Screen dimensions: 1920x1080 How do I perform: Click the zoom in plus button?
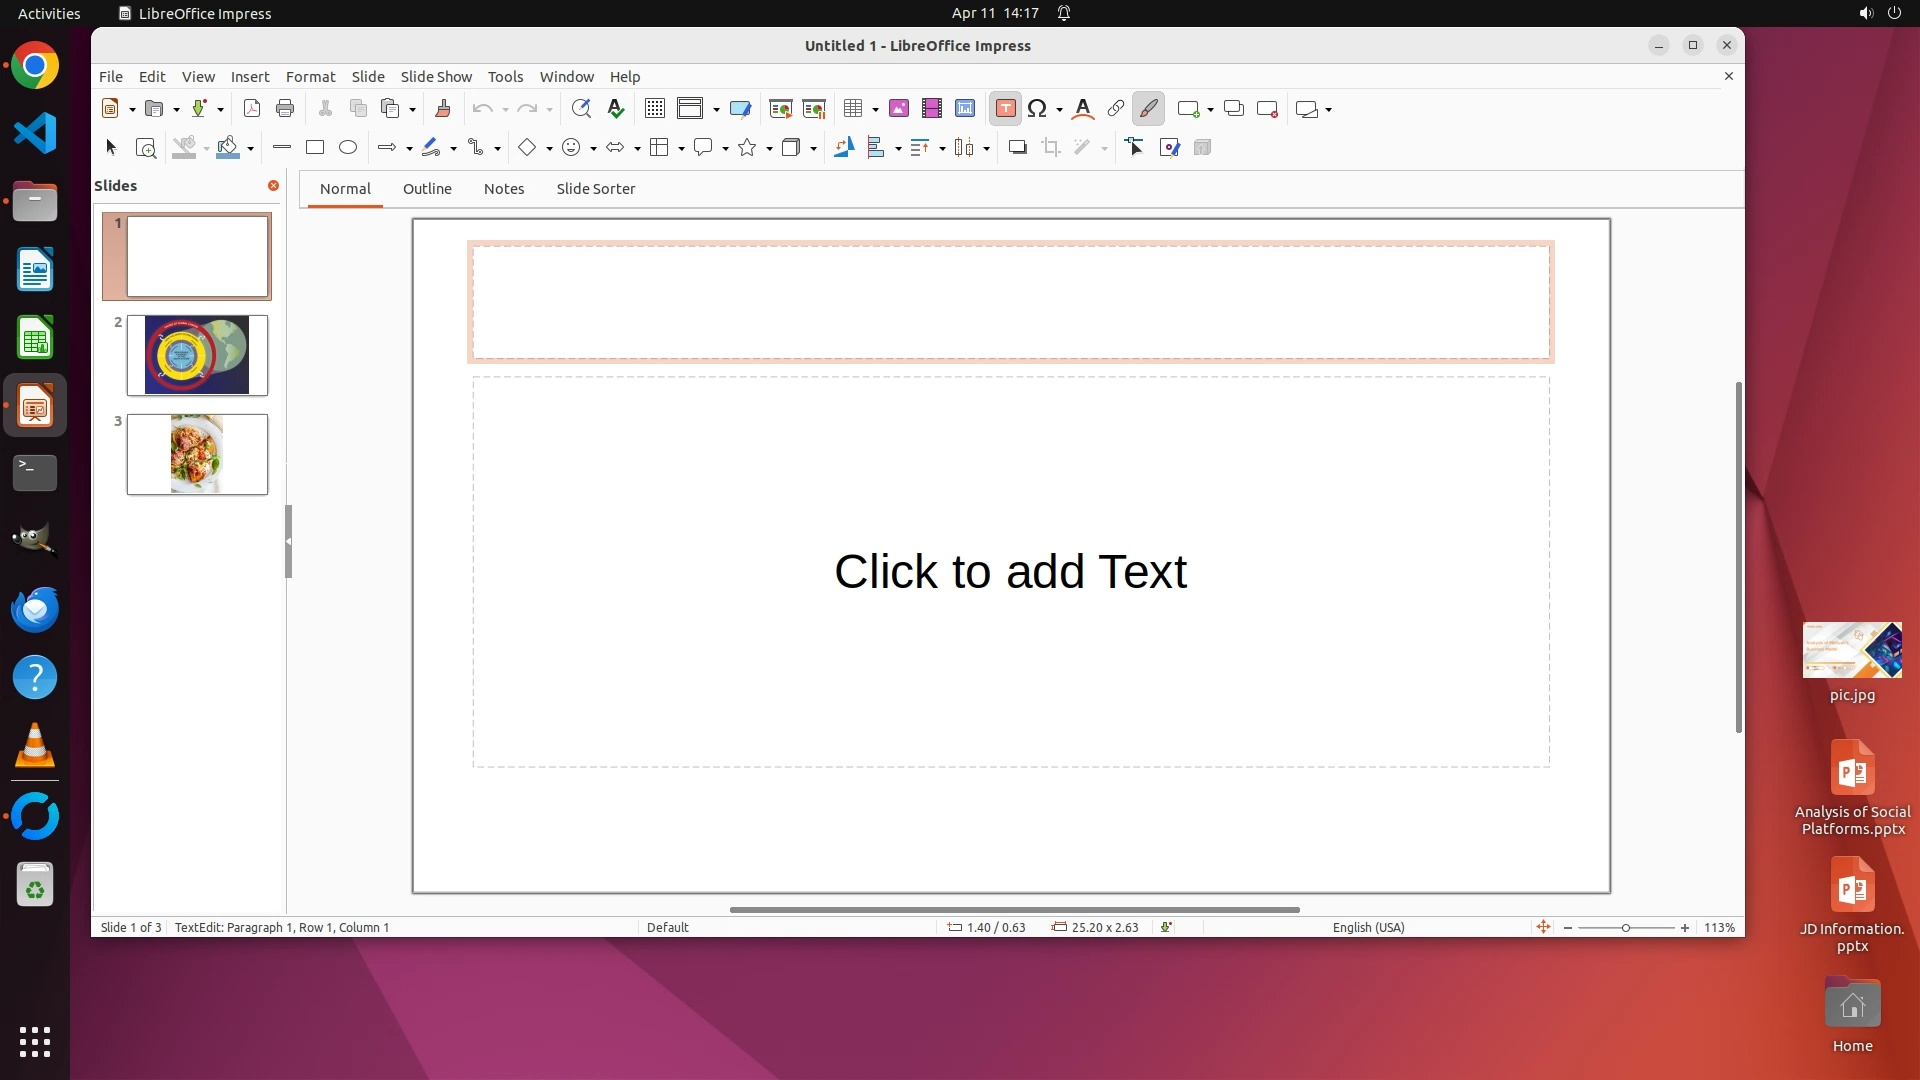[x=1685, y=928]
